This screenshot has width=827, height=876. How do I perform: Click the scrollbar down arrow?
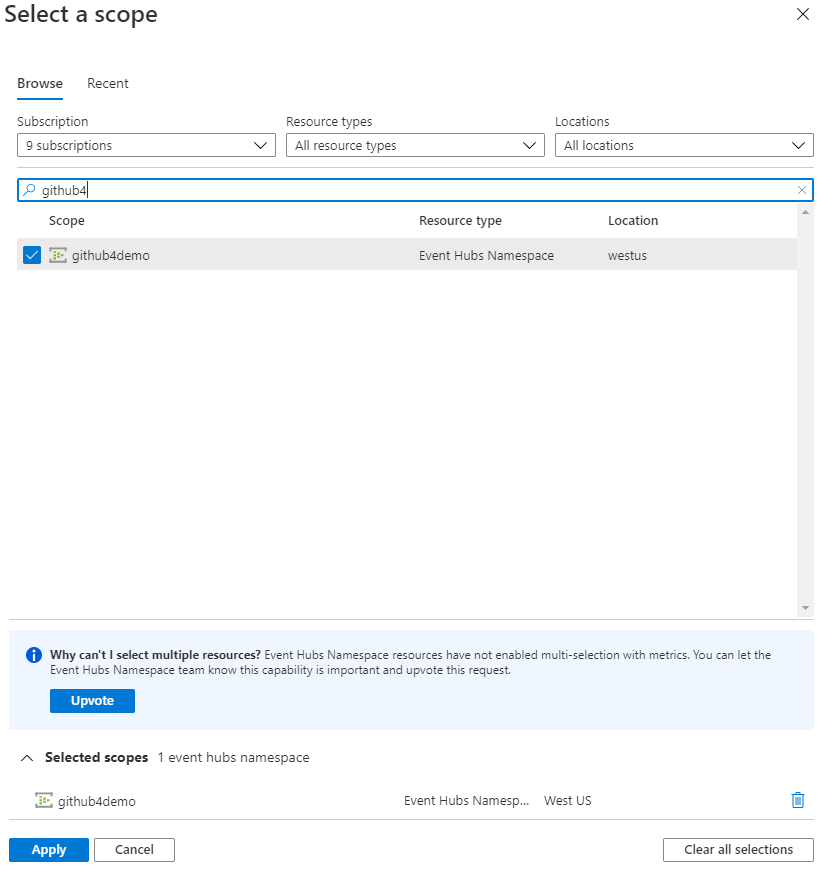805,608
